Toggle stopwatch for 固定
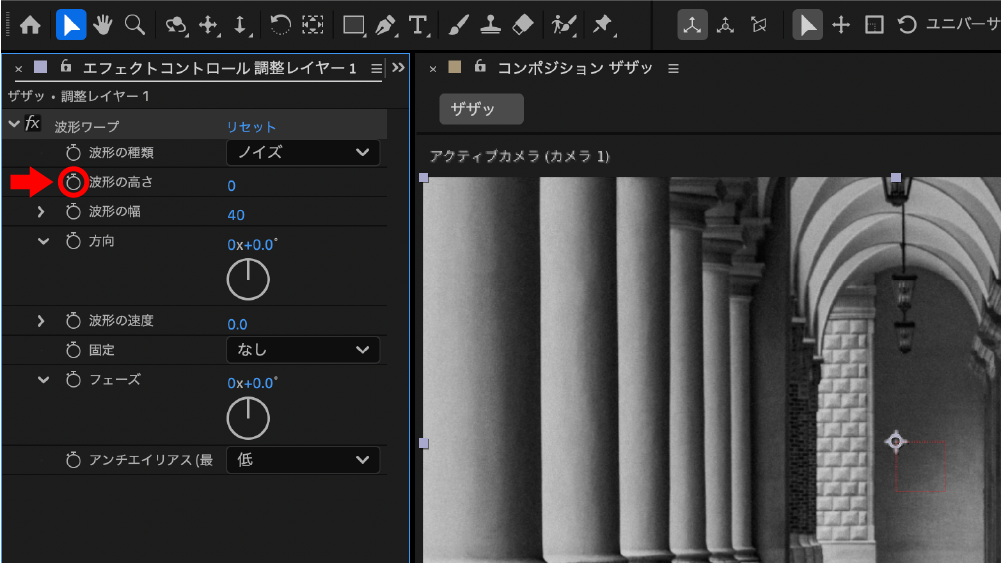The height and width of the screenshot is (563, 1001). (x=73, y=350)
